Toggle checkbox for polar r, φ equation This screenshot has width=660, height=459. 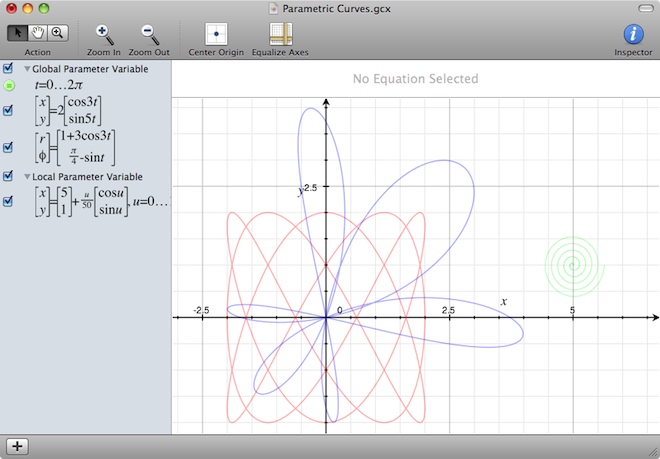point(9,147)
